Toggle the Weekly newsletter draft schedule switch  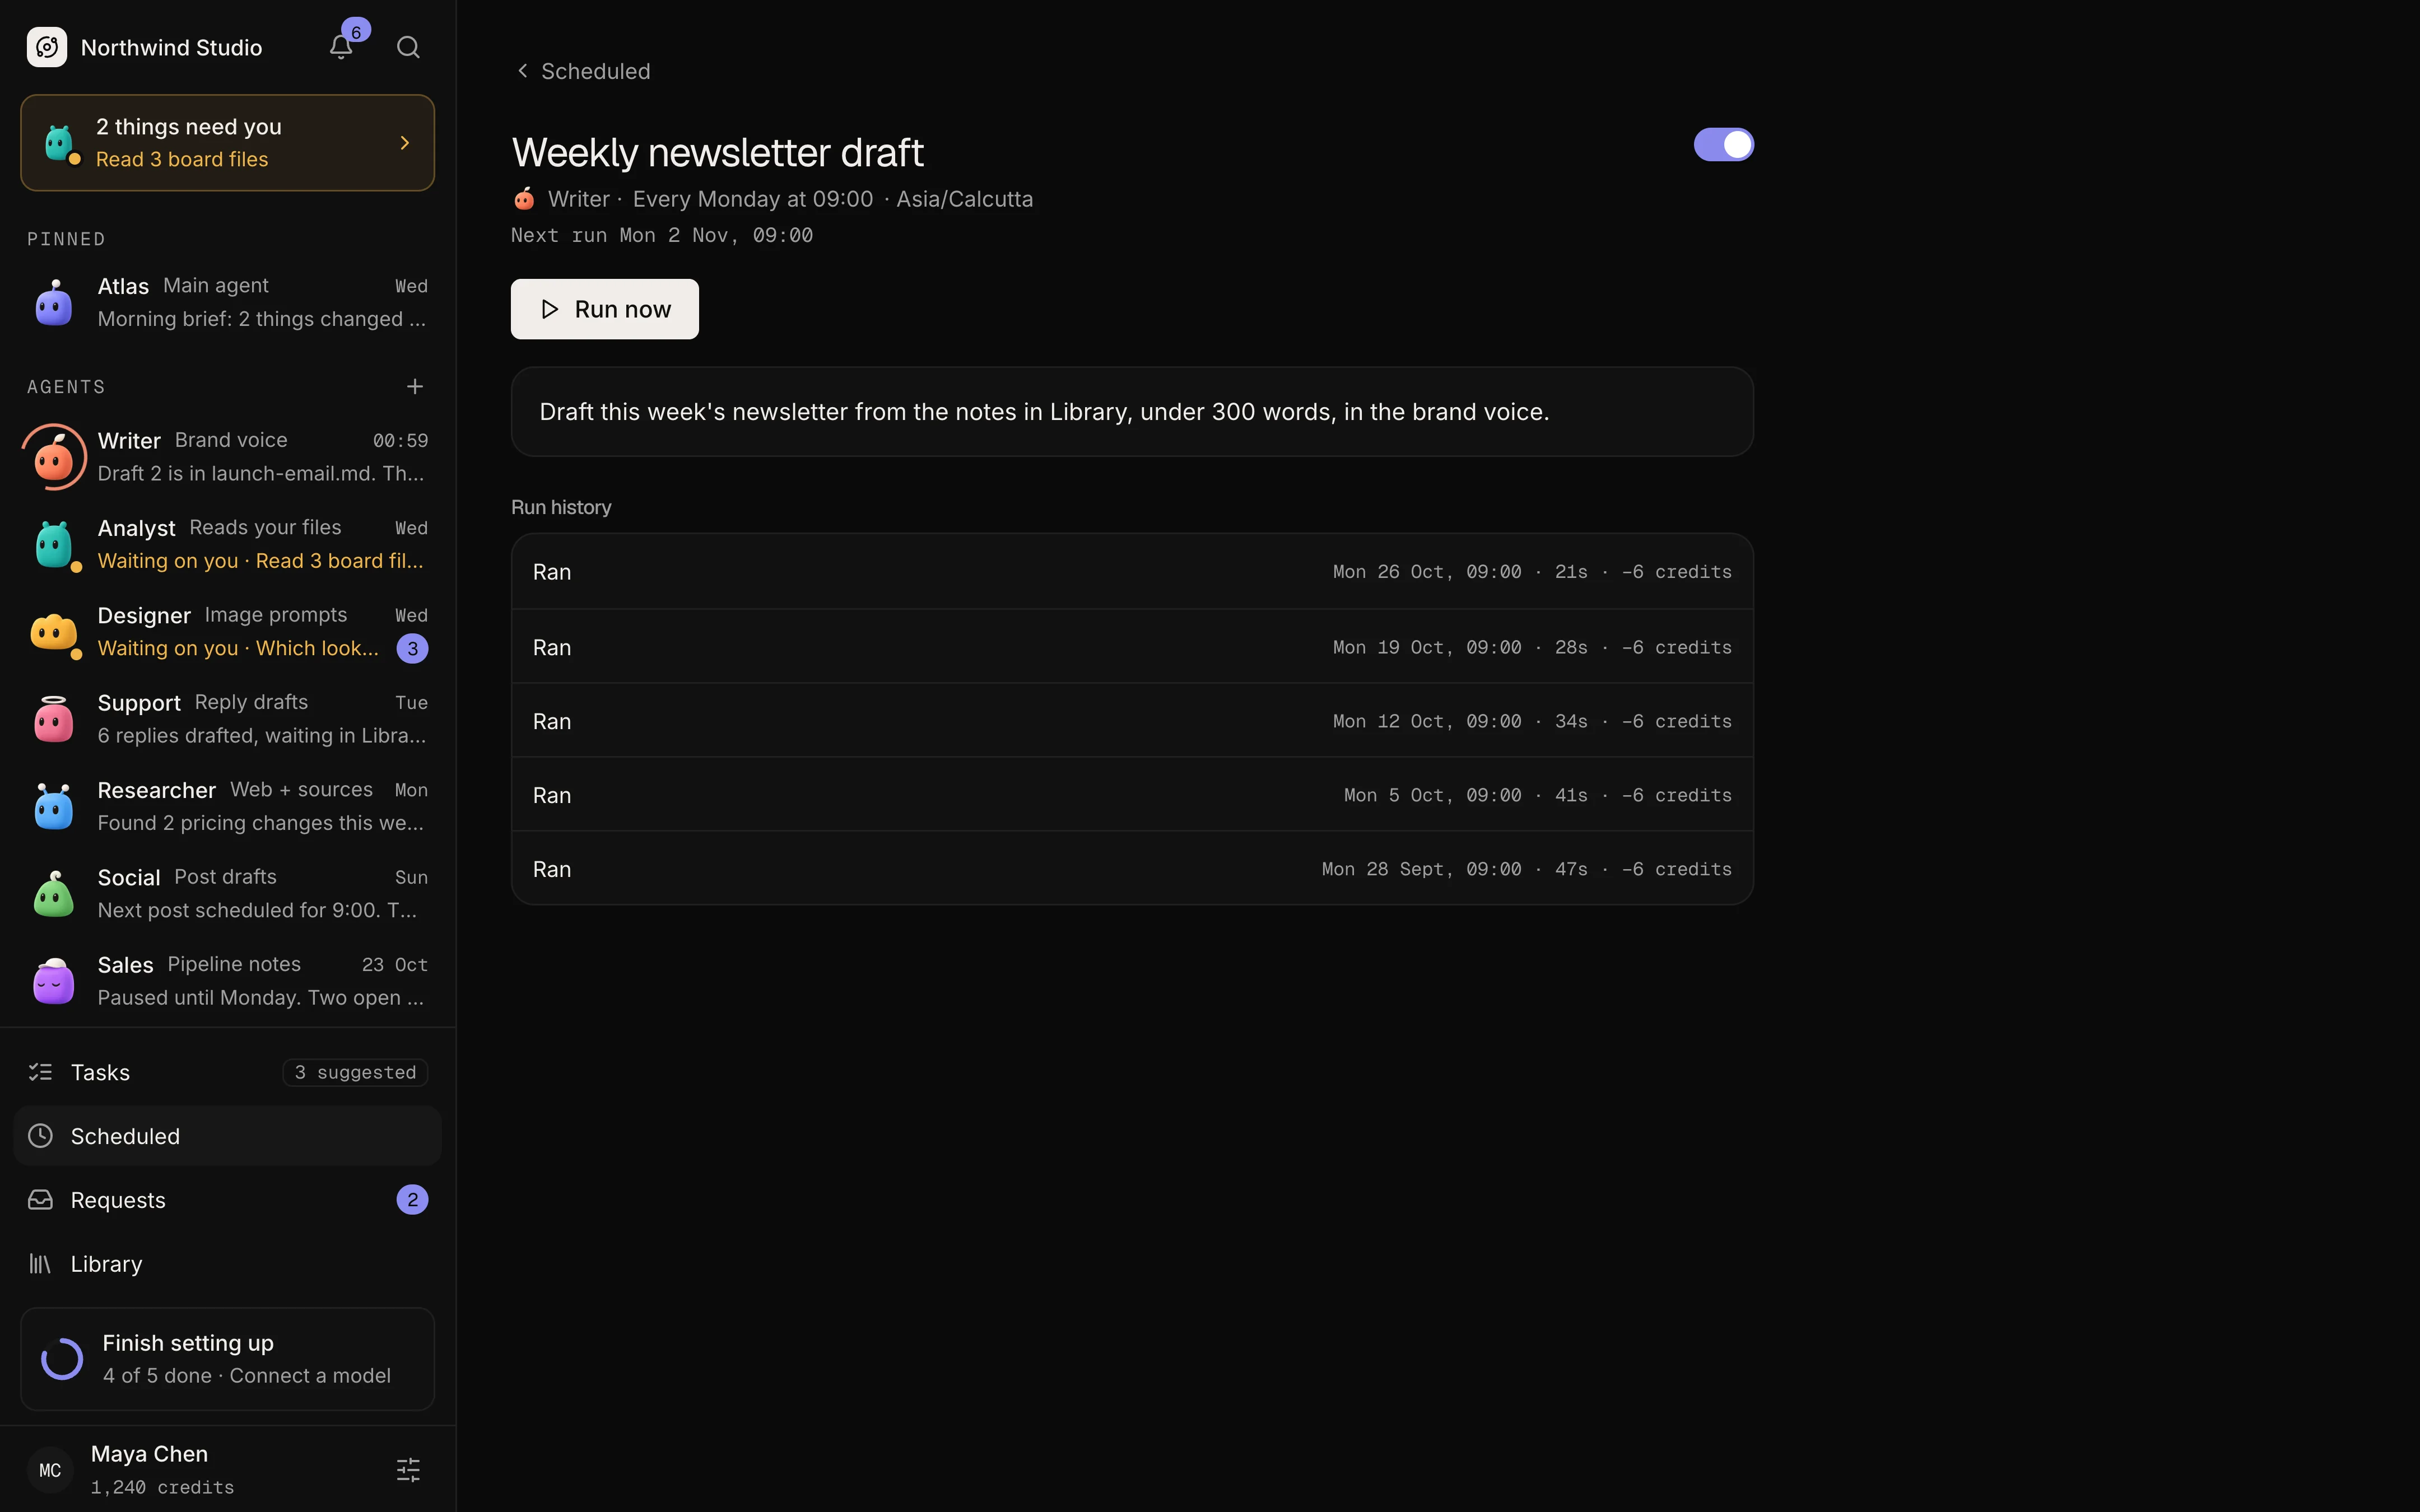click(x=1723, y=144)
